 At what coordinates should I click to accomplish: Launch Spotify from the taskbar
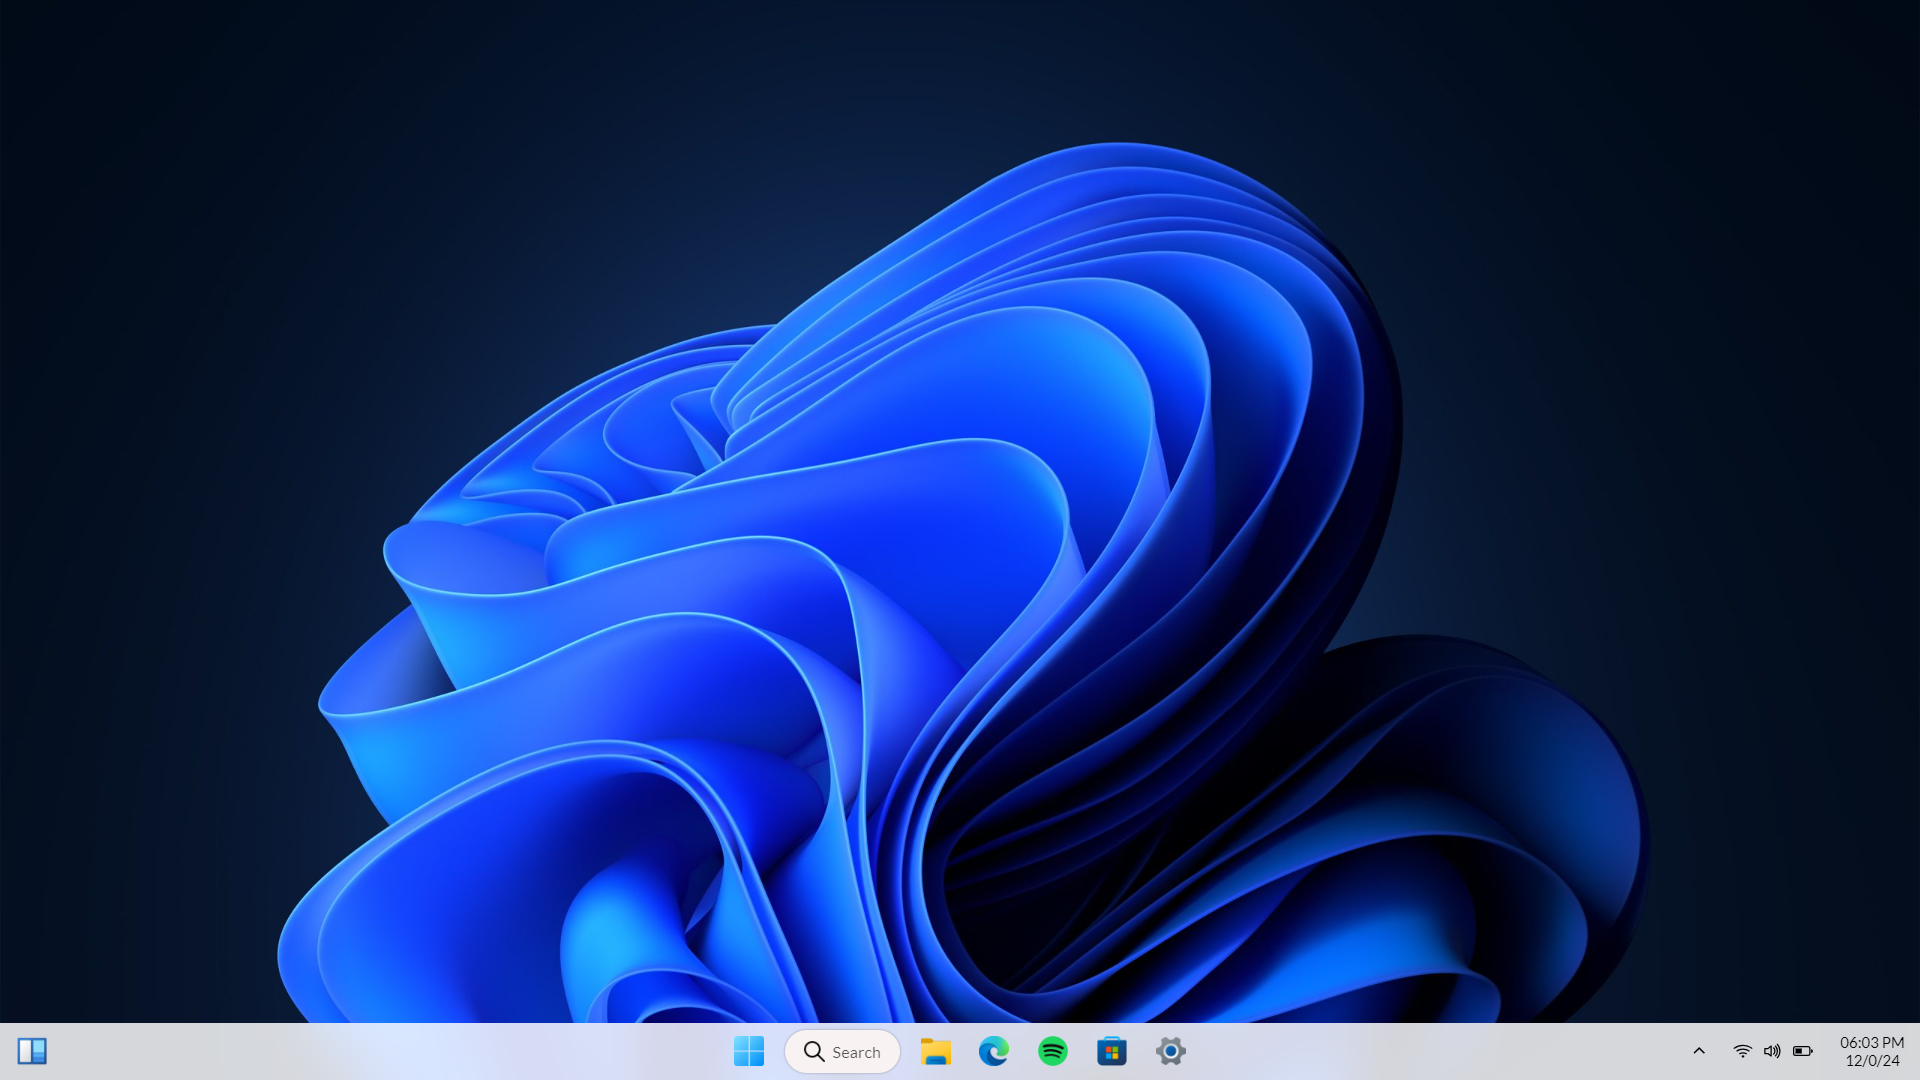(x=1052, y=1051)
